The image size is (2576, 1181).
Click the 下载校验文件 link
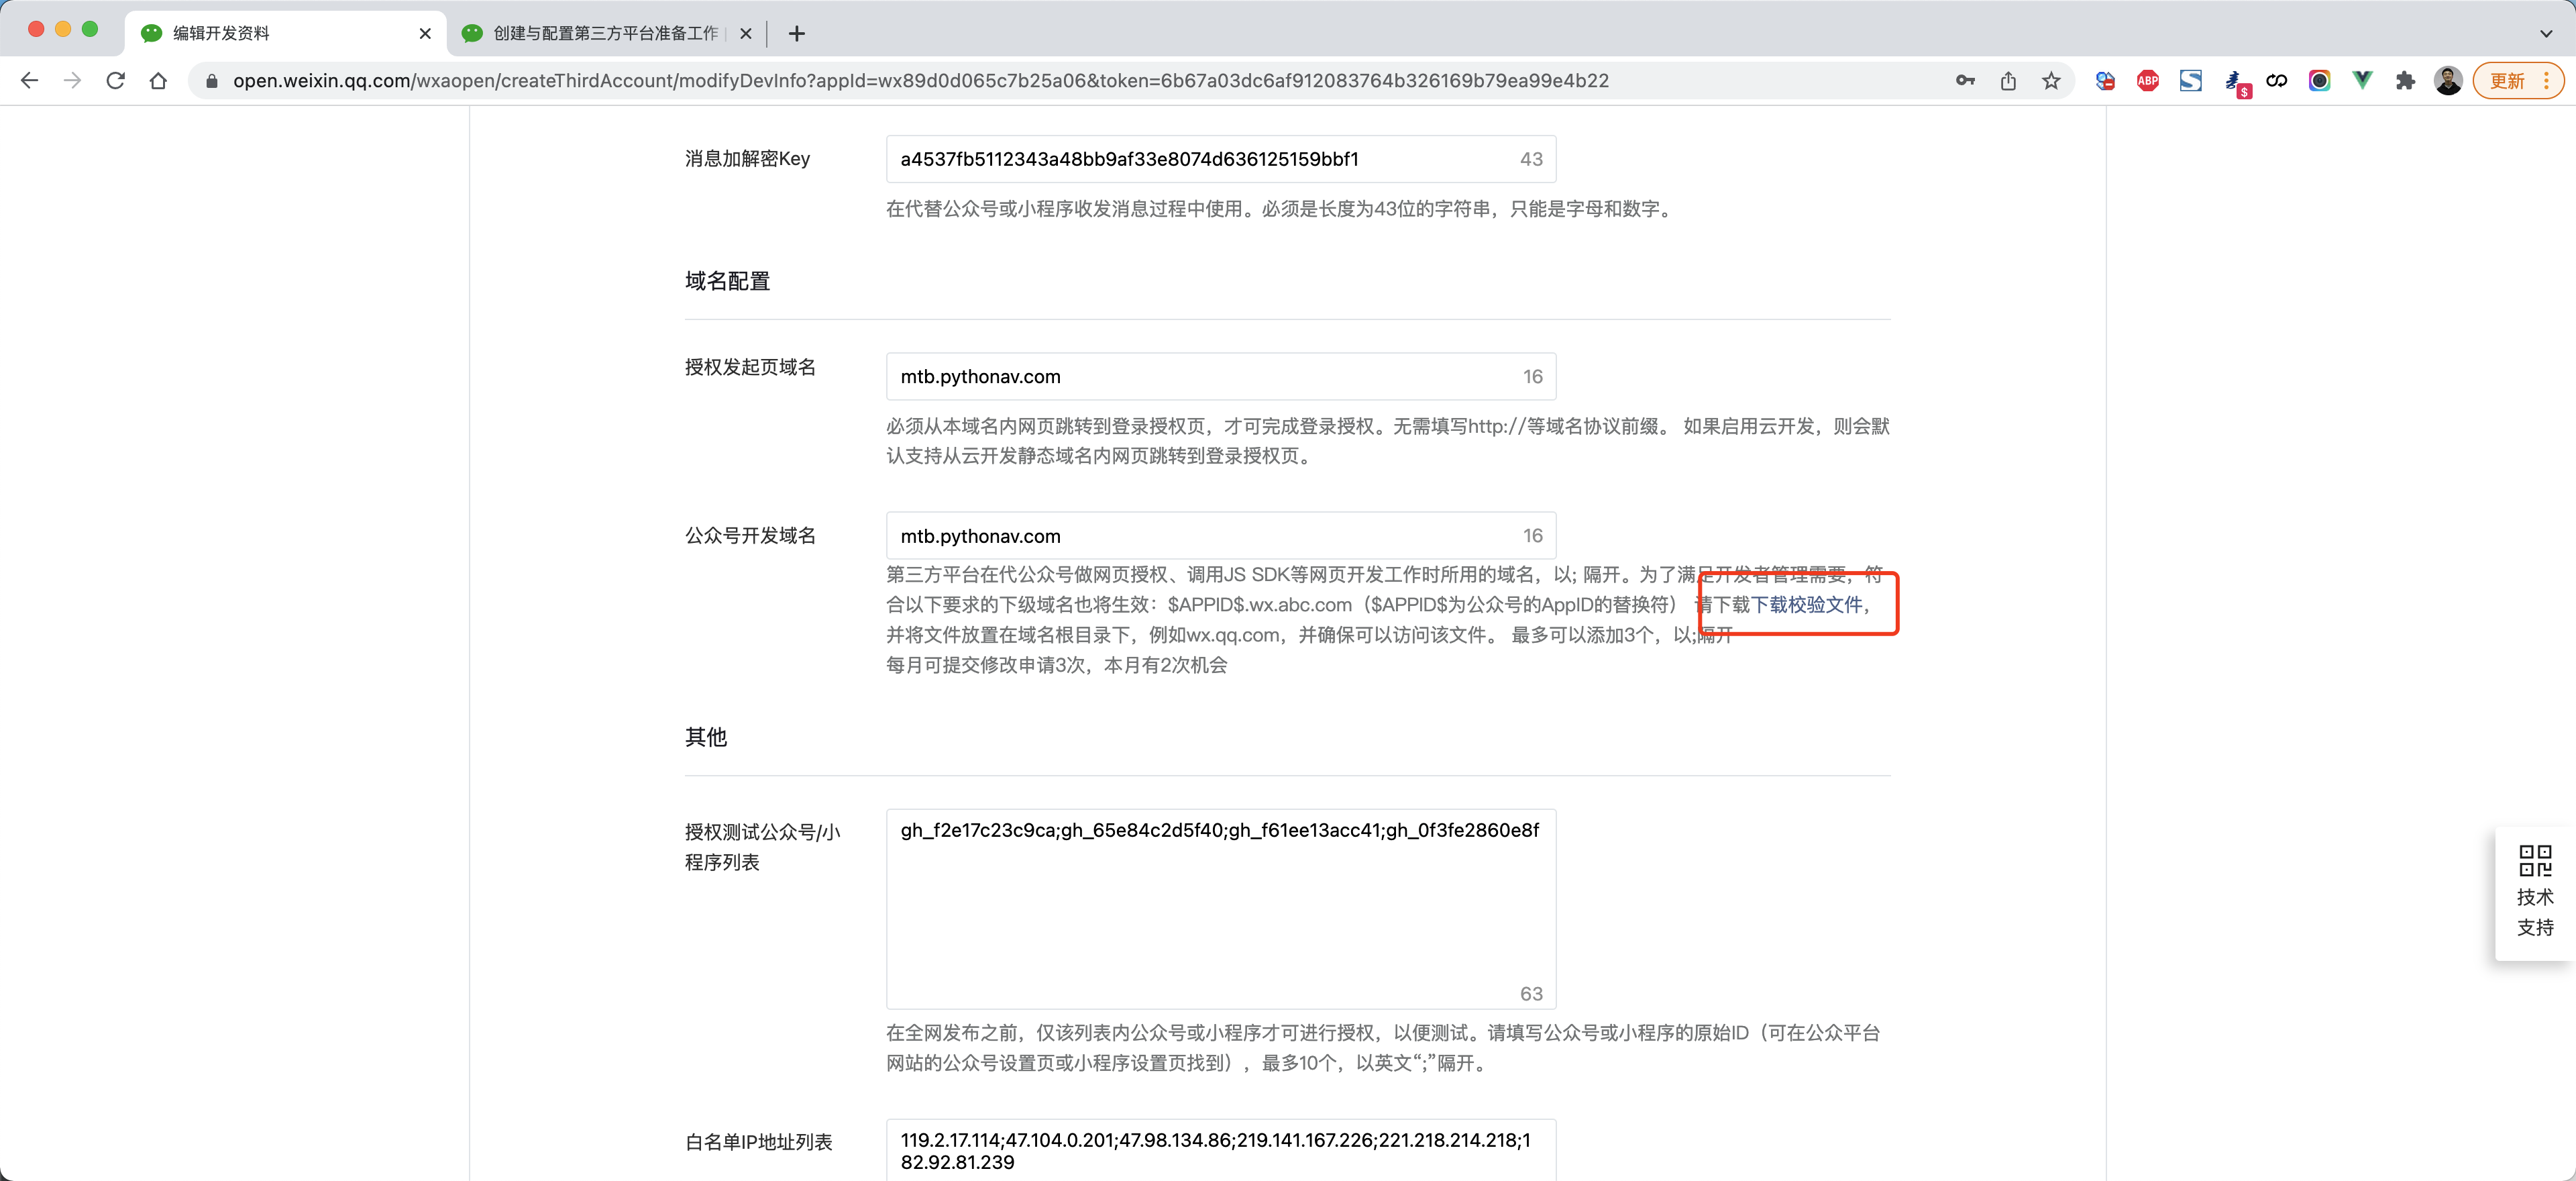pos(1806,604)
